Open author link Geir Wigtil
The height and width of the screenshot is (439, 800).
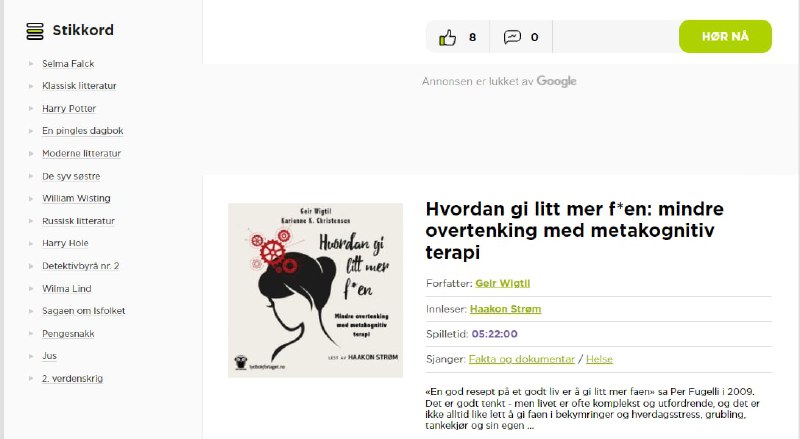point(503,283)
